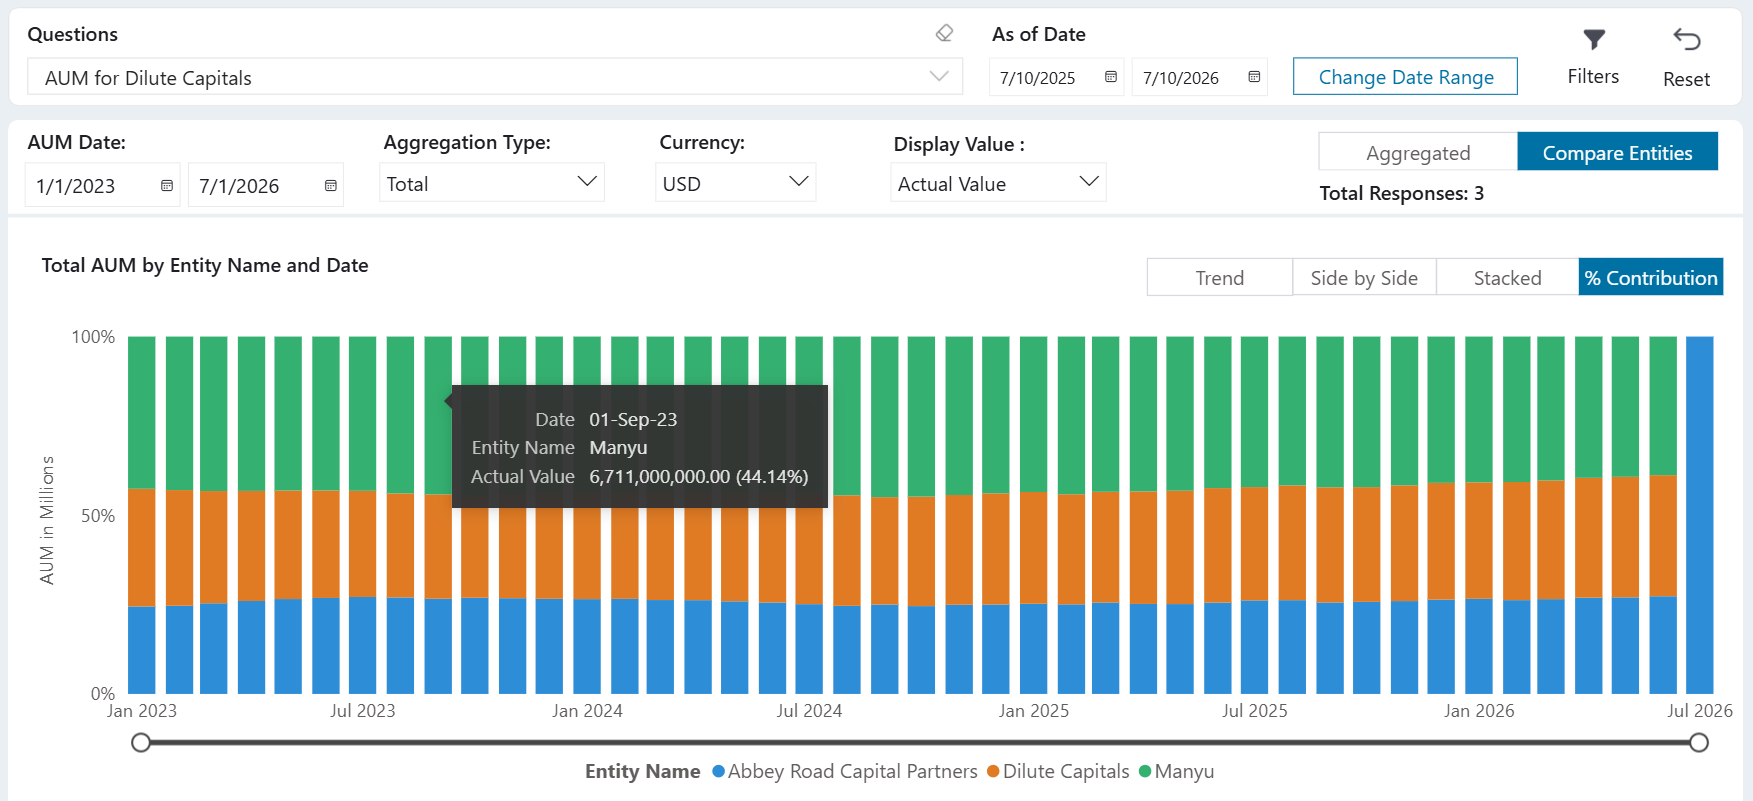The height and width of the screenshot is (801, 1753).
Task: Toggle Manyu series in the legend
Action: [1176, 771]
